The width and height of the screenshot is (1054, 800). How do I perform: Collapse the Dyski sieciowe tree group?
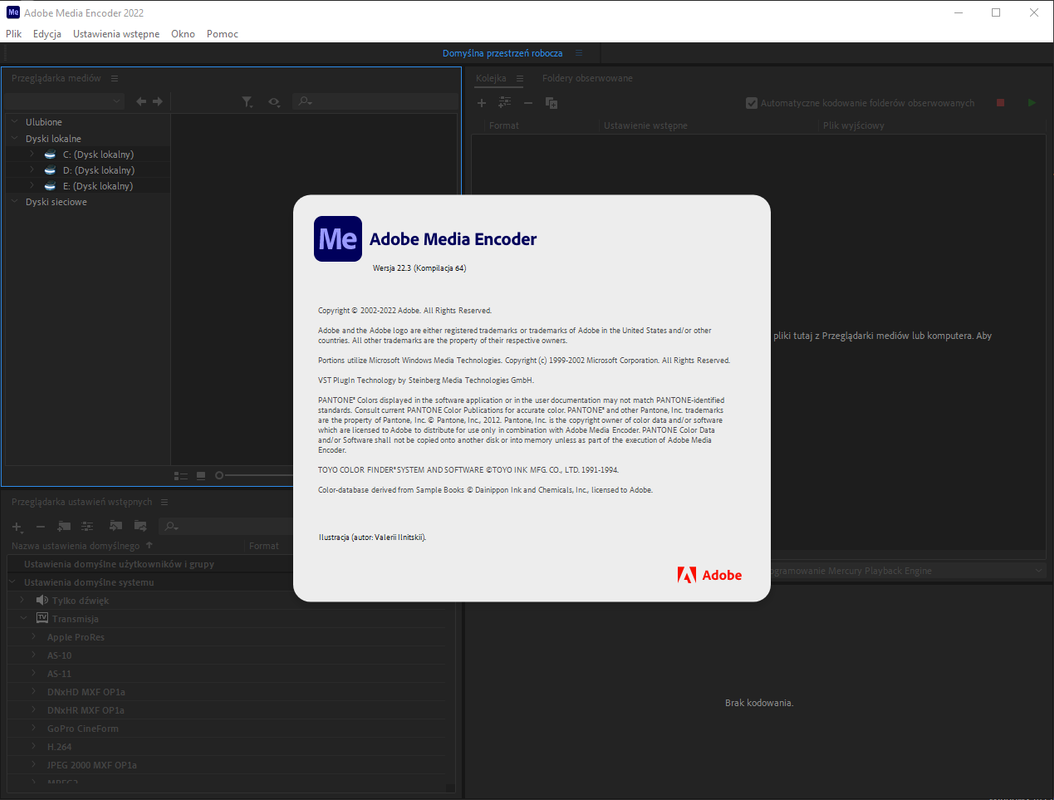[x=14, y=201]
